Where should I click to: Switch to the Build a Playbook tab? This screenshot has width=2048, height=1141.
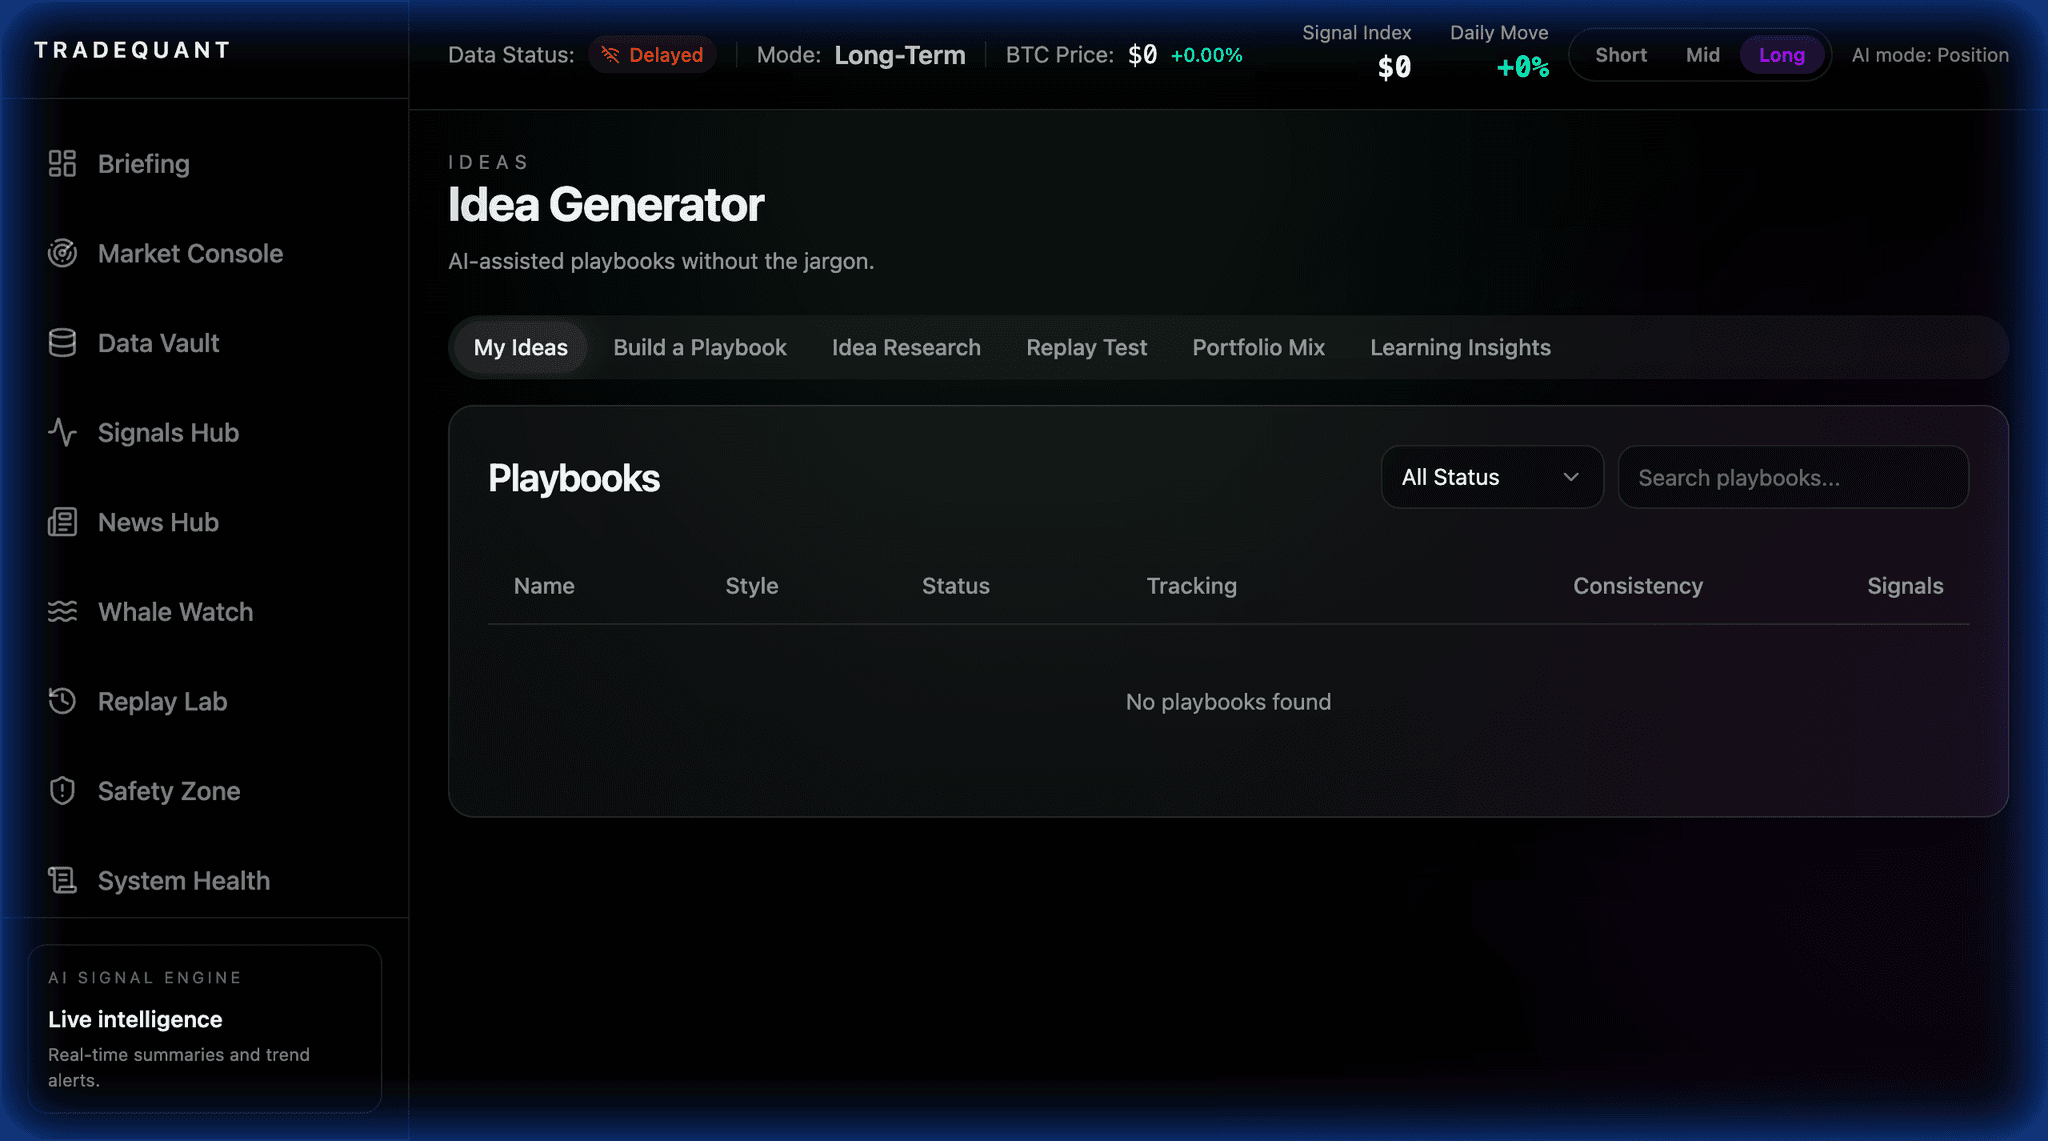coord(699,347)
